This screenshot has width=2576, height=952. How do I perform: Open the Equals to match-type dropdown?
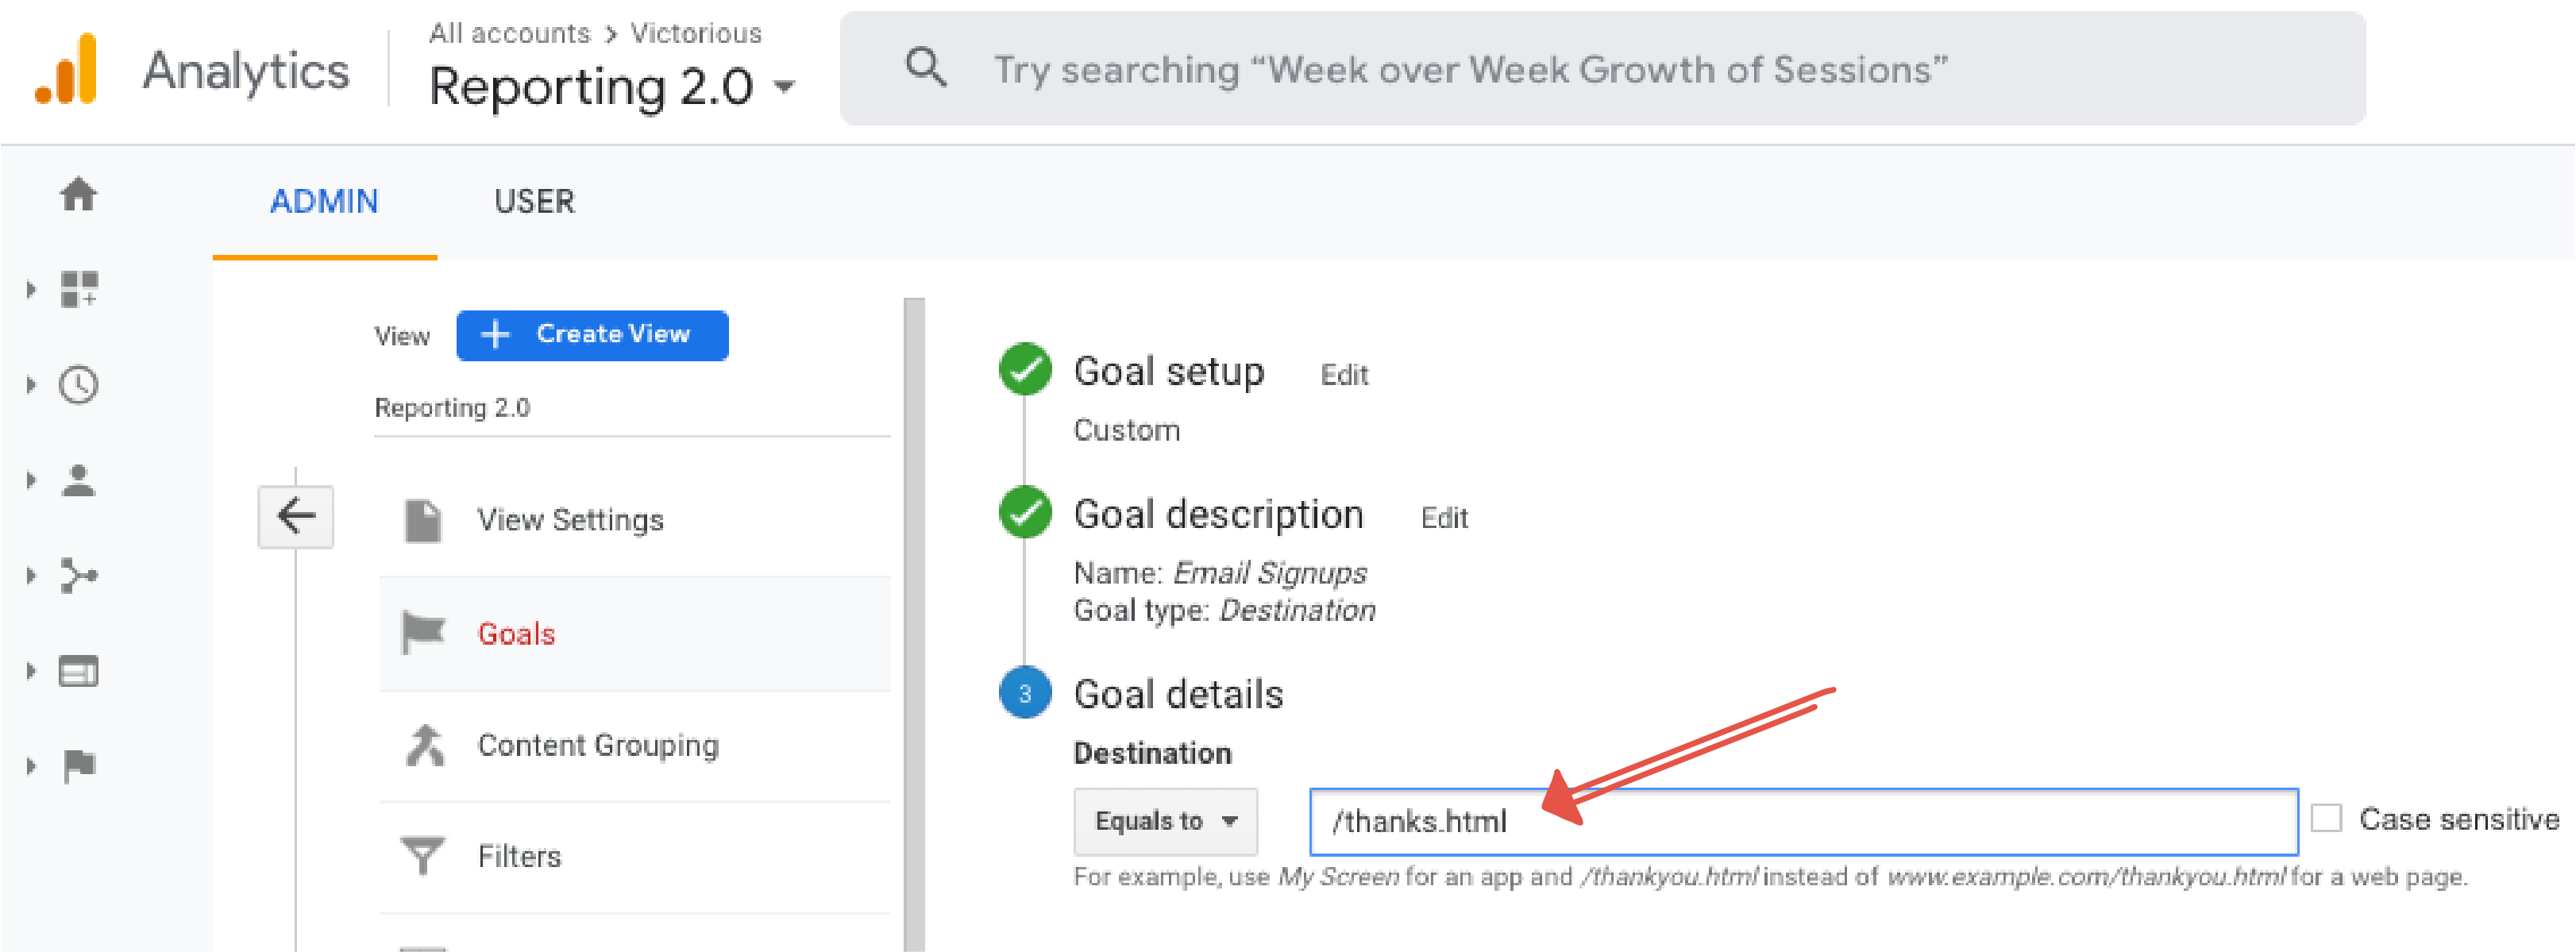(x=1165, y=821)
